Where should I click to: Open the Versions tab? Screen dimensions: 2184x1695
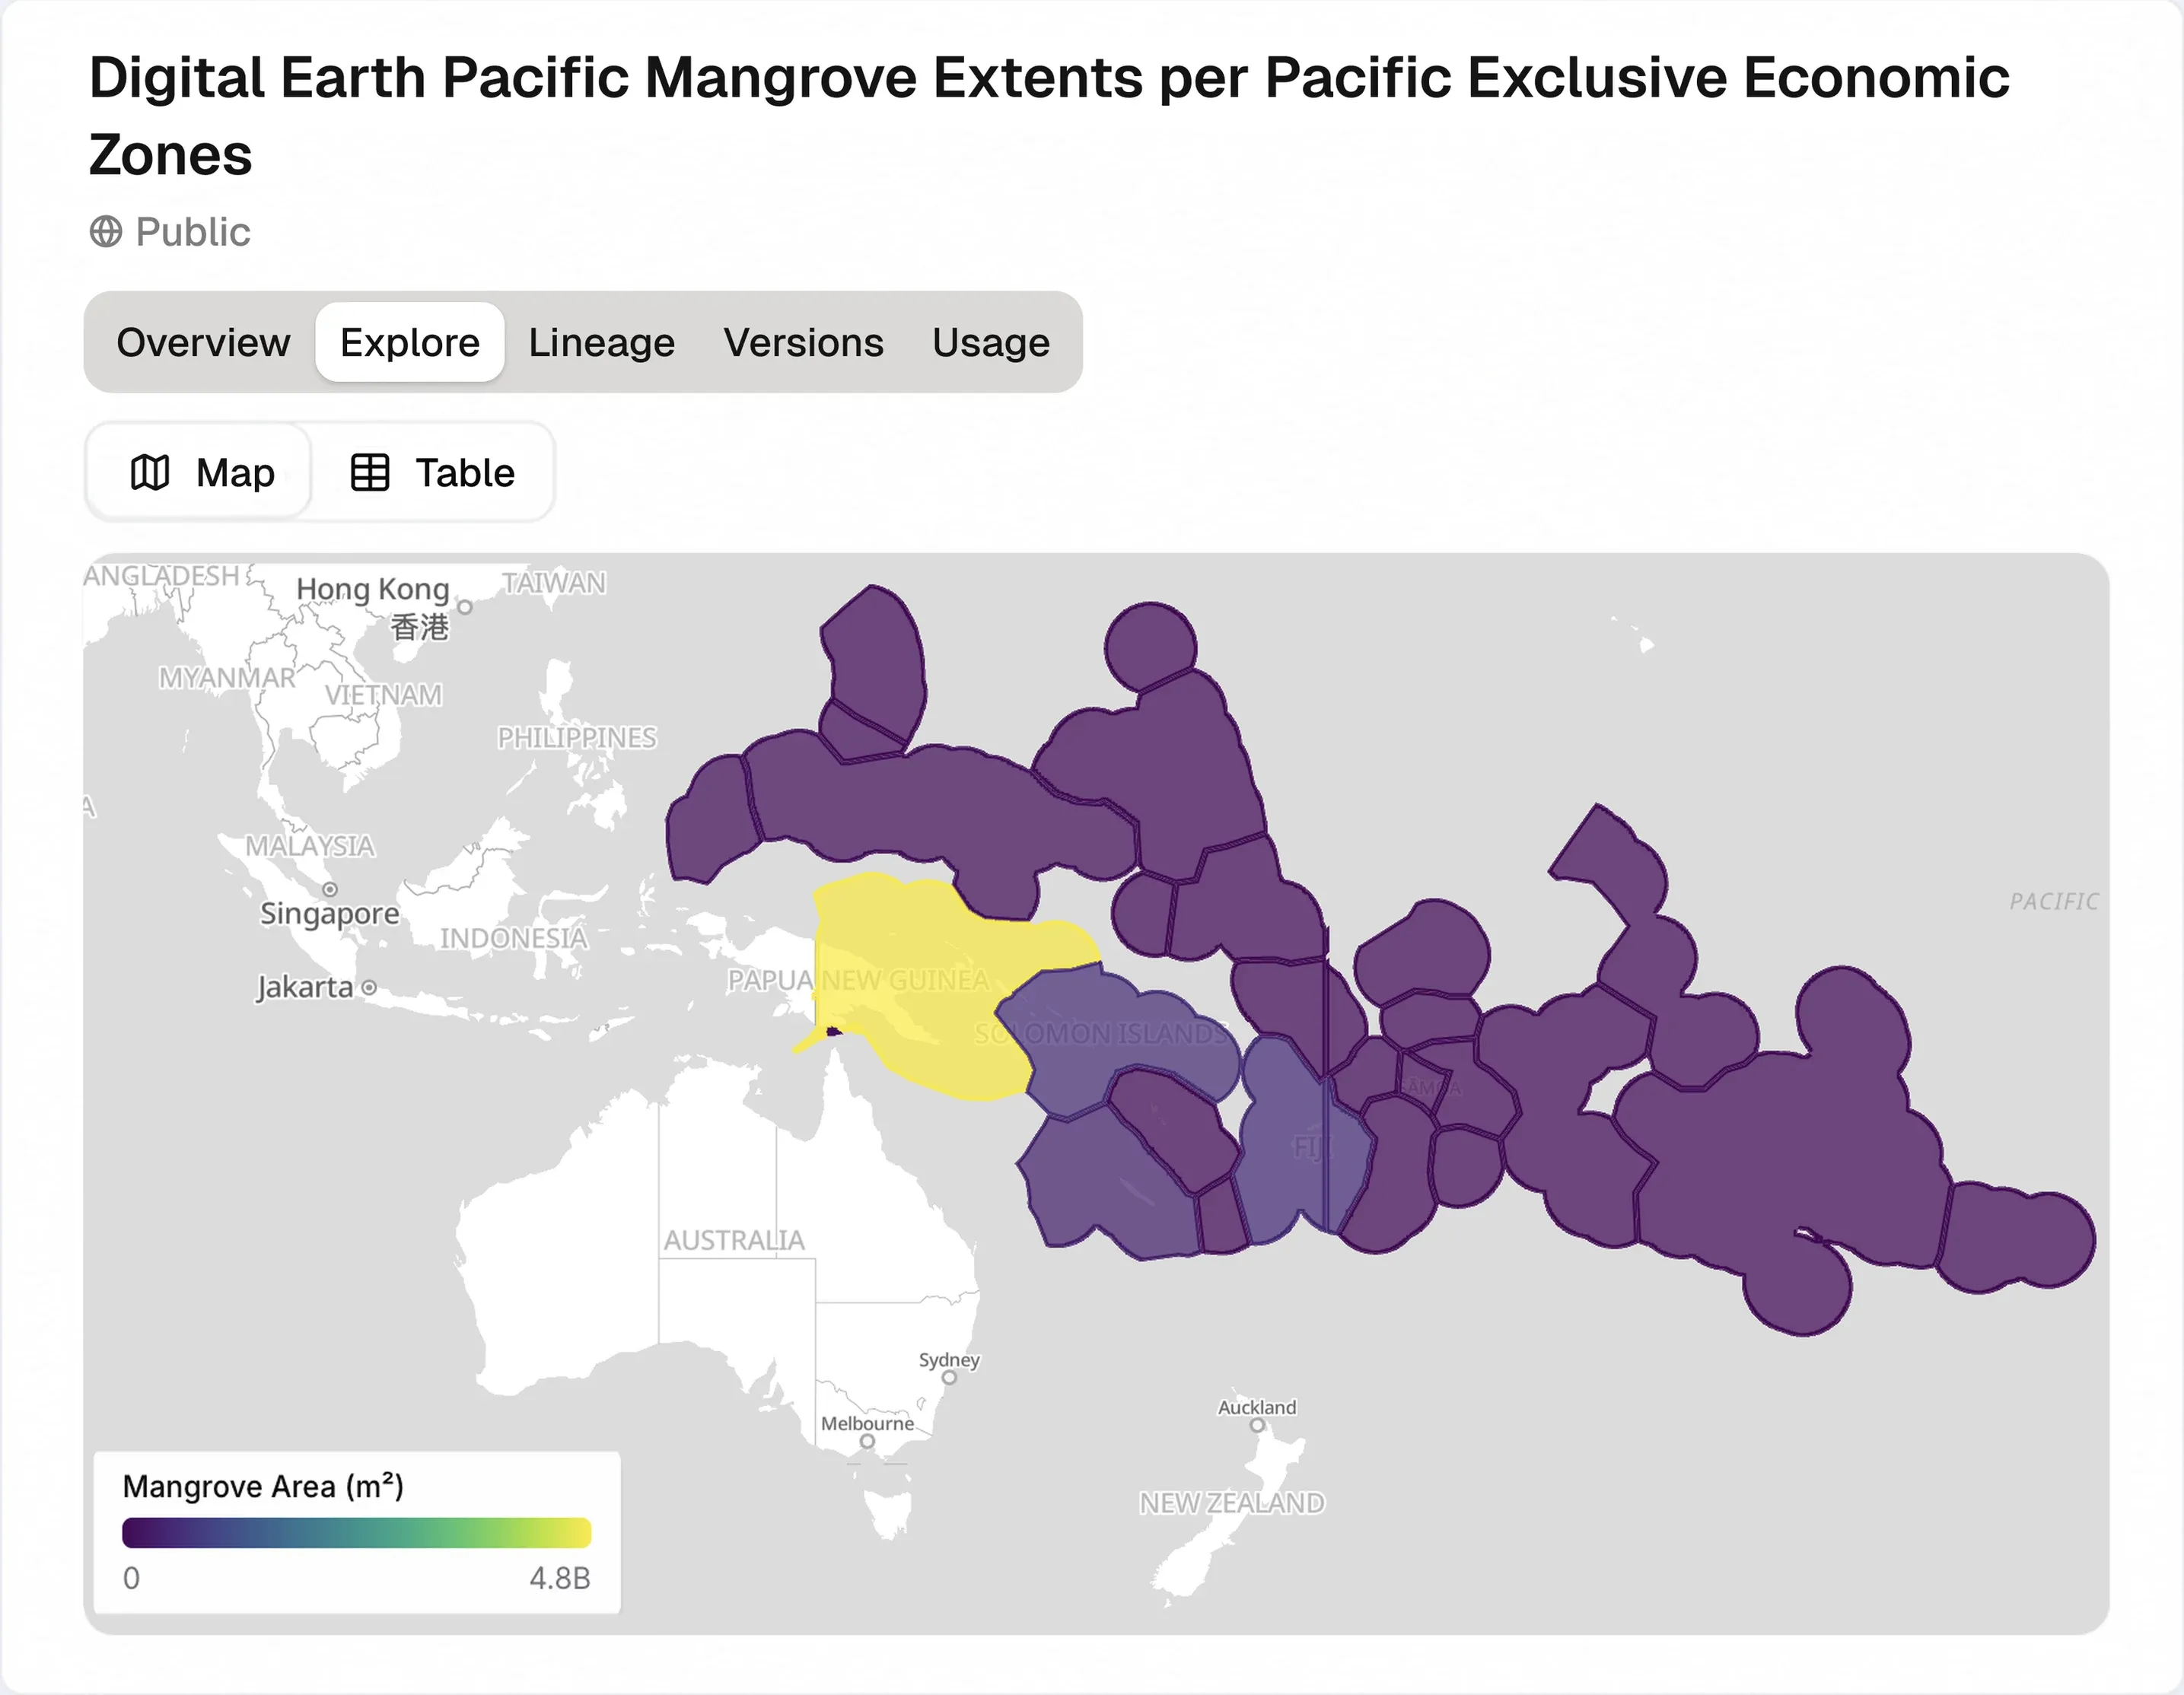[804, 342]
